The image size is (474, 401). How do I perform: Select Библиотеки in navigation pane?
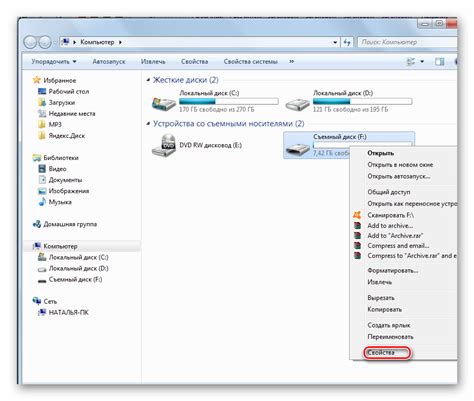click(55, 158)
